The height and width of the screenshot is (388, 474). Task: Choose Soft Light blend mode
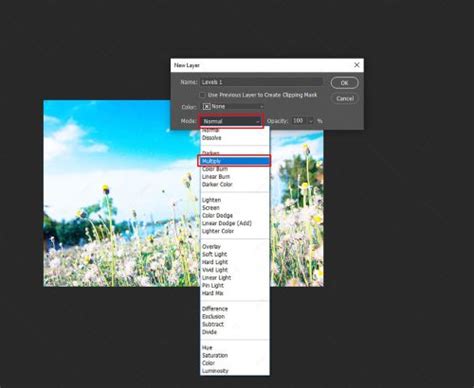(x=235, y=254)
